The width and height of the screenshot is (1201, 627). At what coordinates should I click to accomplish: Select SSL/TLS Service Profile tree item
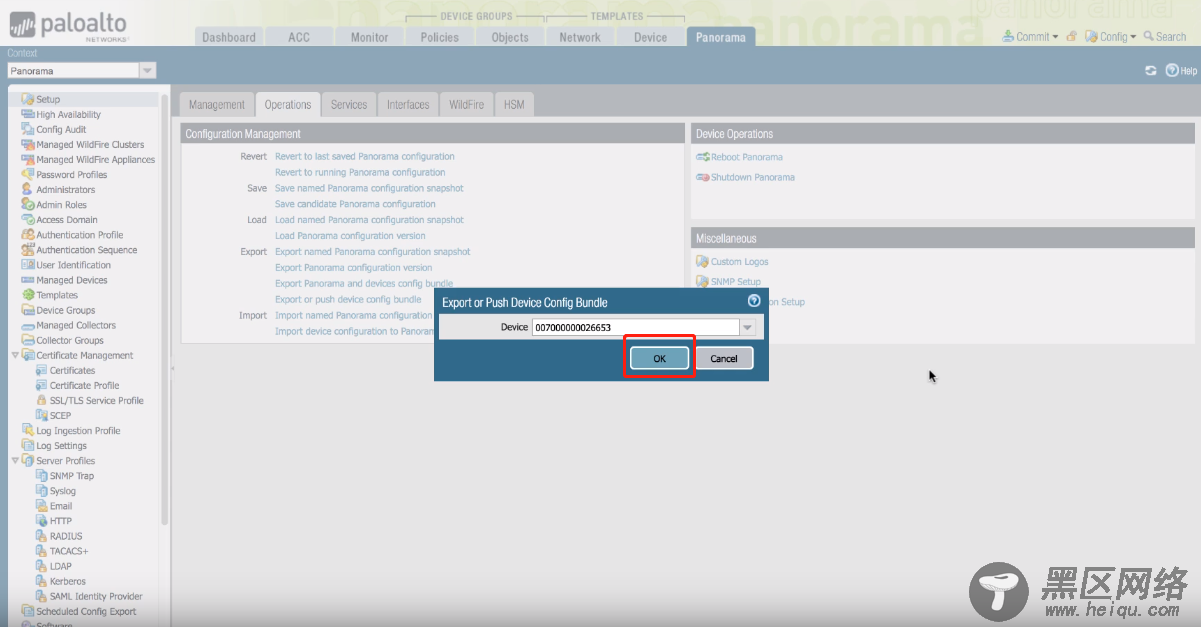pyautogui.click(x=89, y=400)
